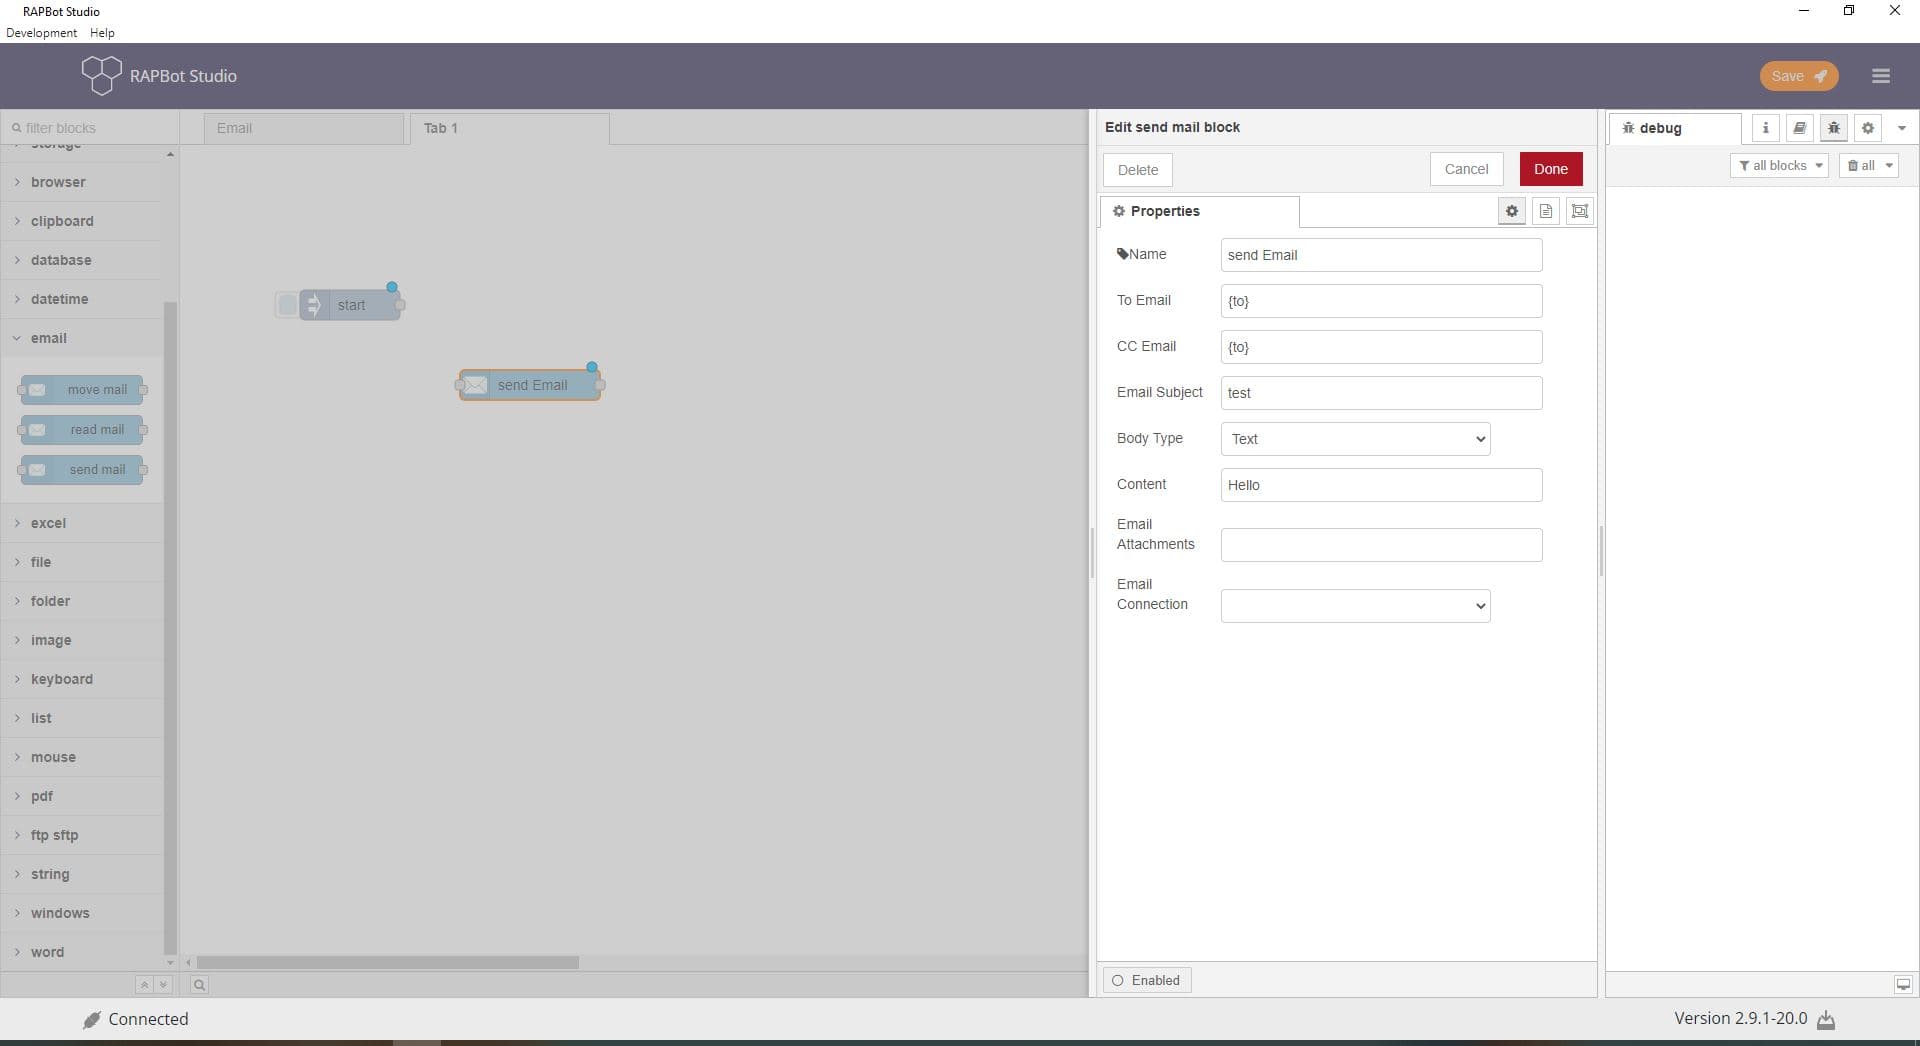The height and width of the screenshot is (1046, 1920).
Task: Expand the windows category
Action: click(80, 913)
